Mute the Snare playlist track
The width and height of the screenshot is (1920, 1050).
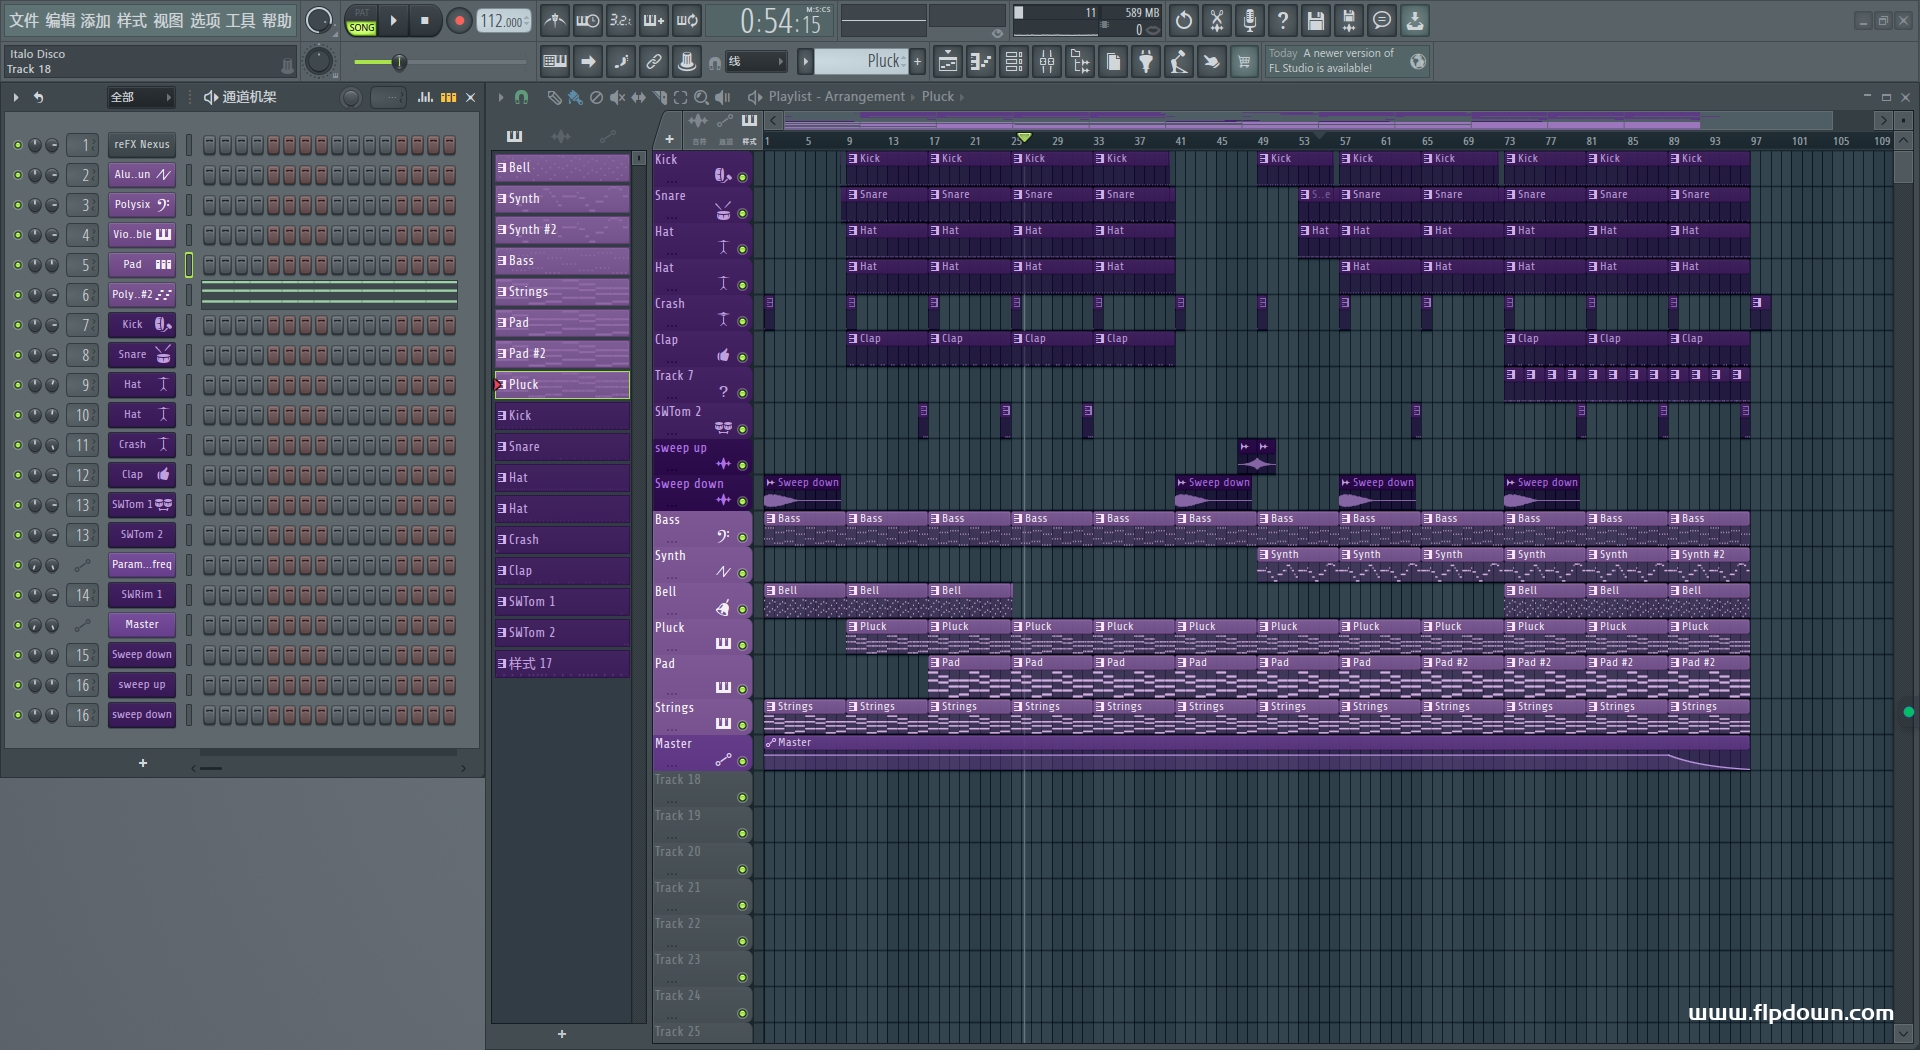point(742,213)
